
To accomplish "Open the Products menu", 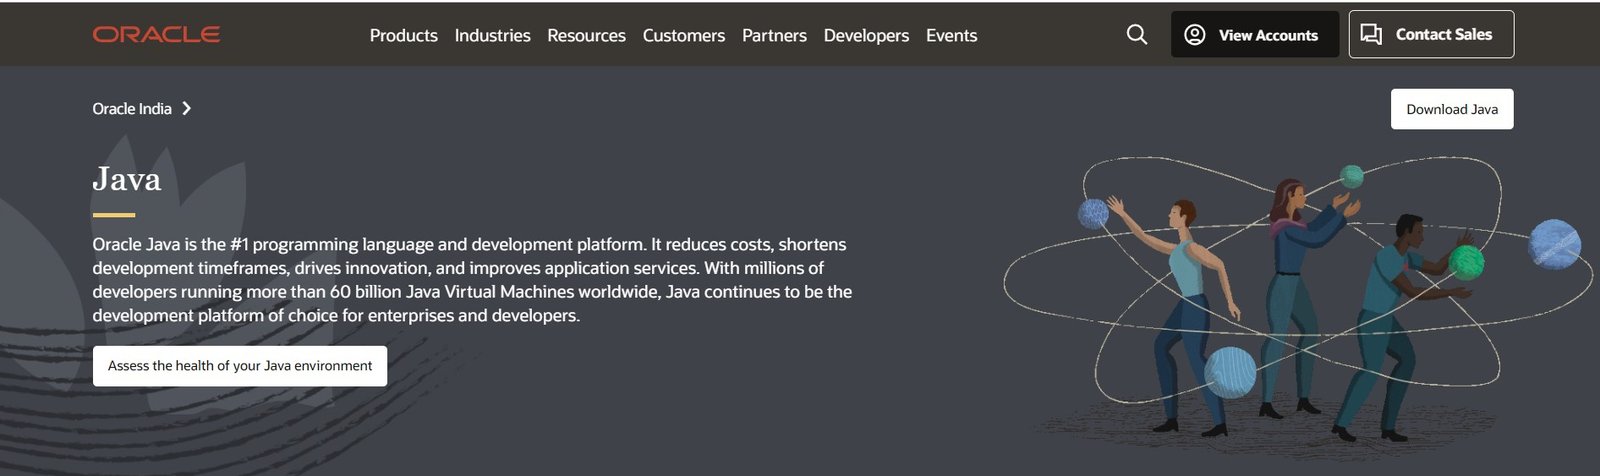I will coord(403,35).
